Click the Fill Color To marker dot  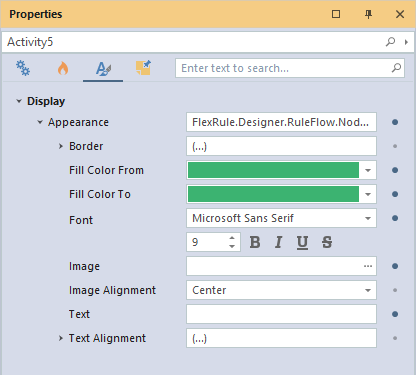(395, 194)
